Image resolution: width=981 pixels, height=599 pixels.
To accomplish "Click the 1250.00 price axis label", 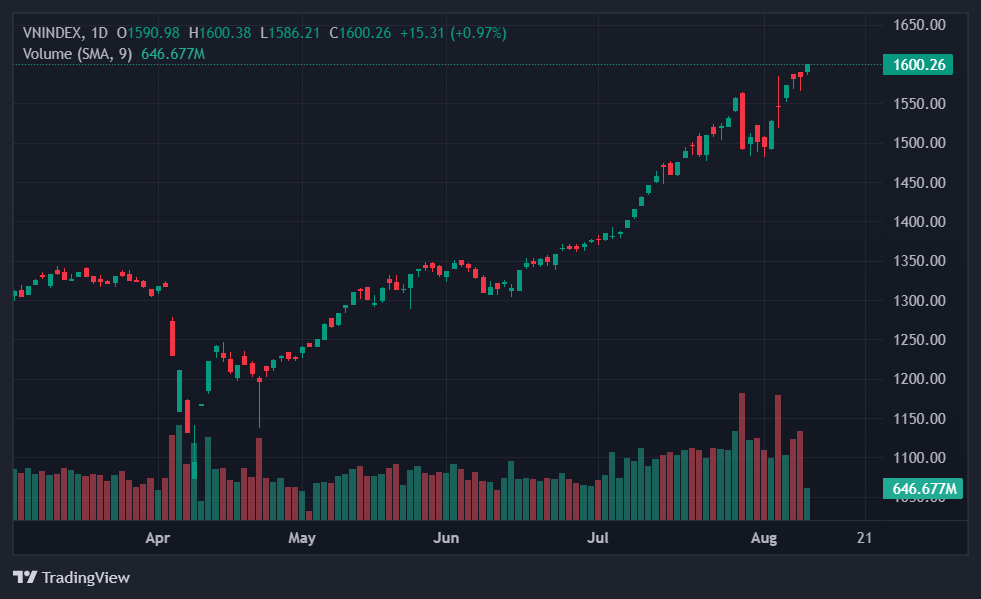I will [919, 340].
